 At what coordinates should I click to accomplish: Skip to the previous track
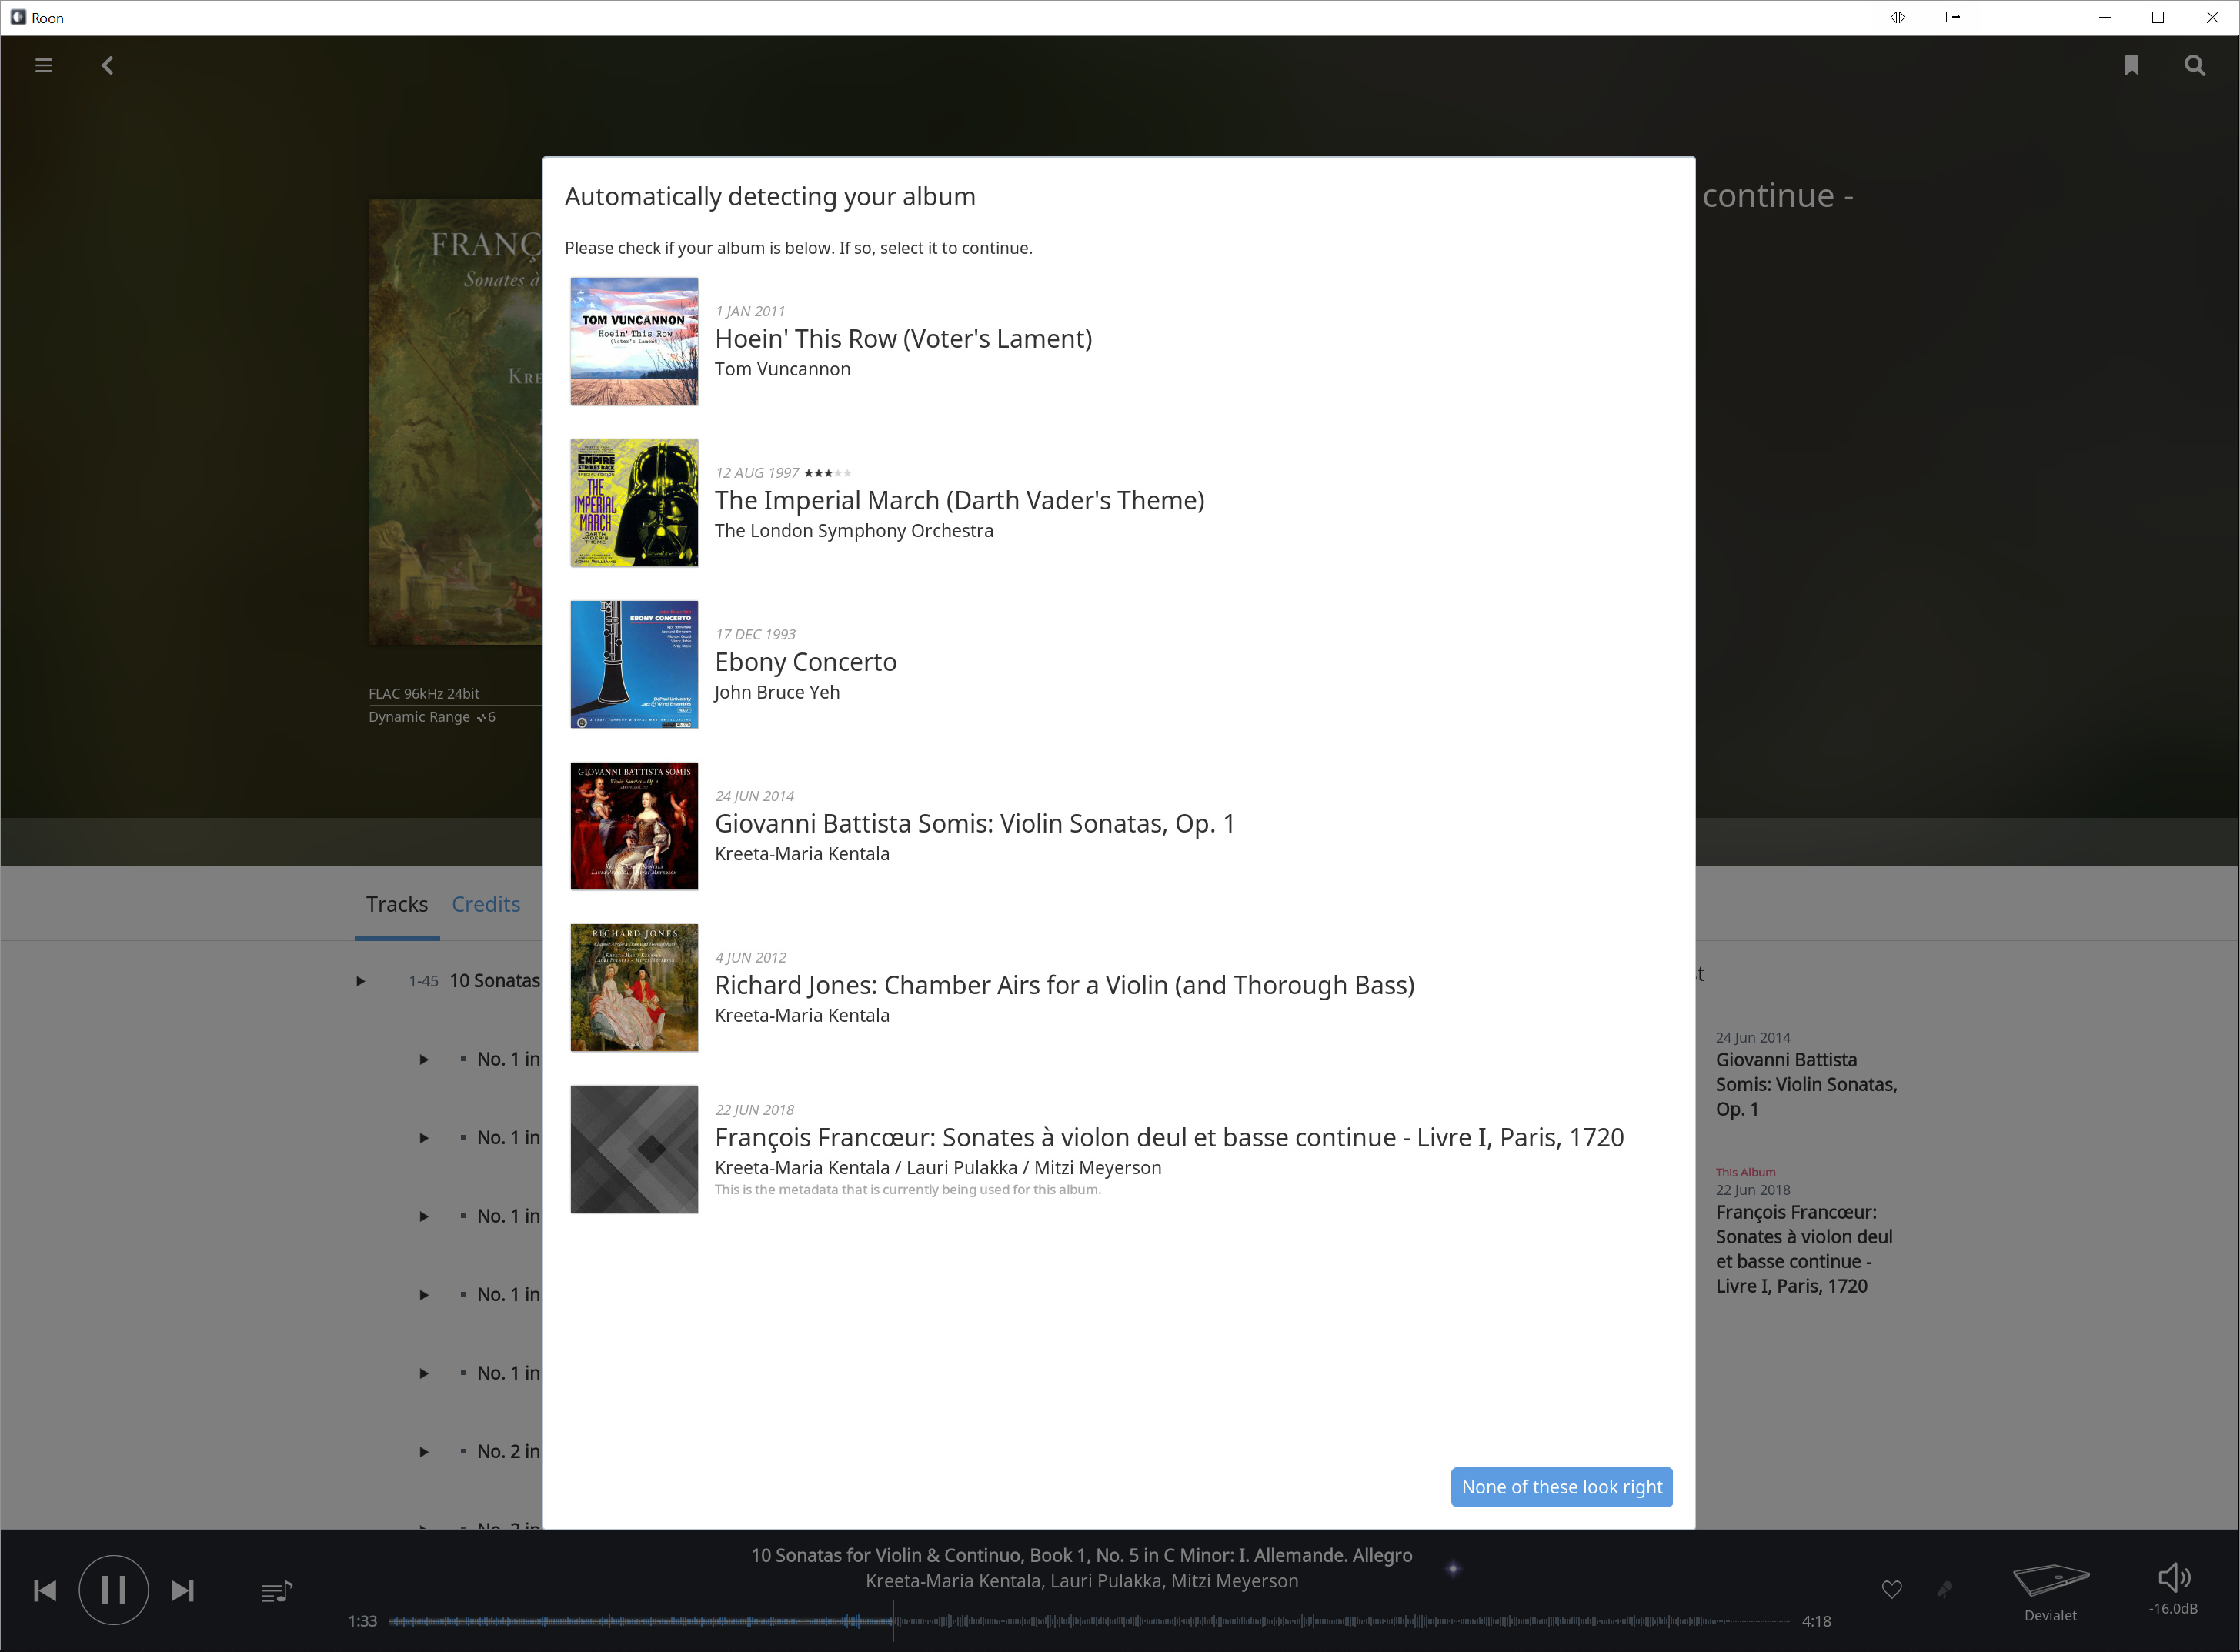coord(45,1590)
